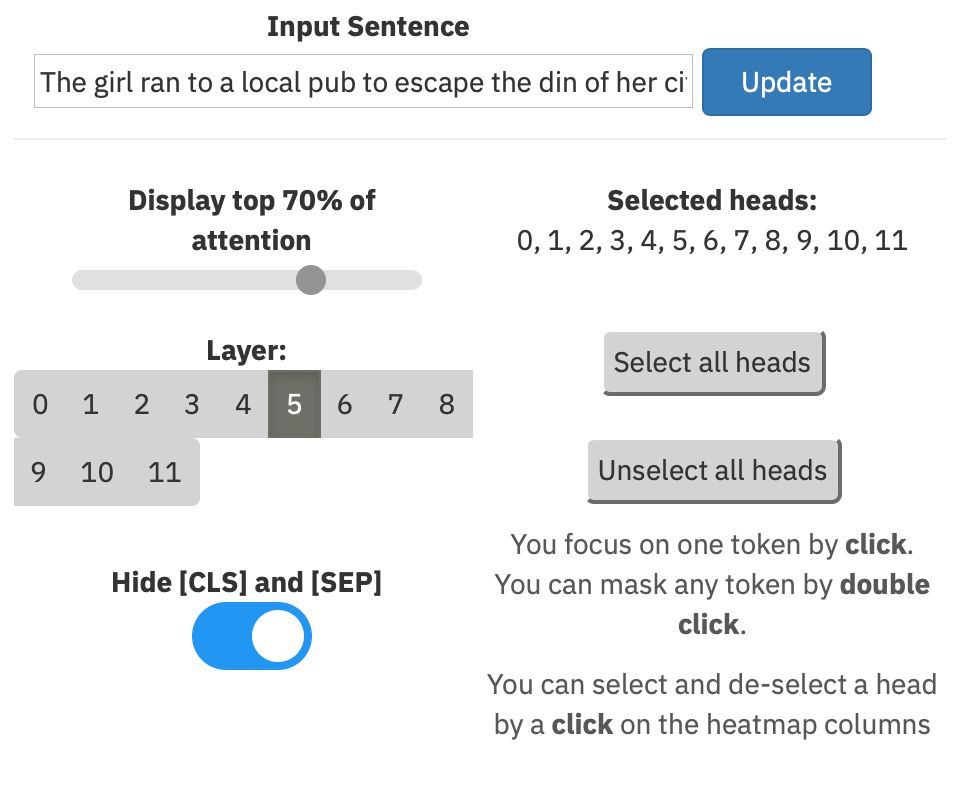Choose layer 8
The width and height of the screenshot is (980, 790).
point(446,404)
